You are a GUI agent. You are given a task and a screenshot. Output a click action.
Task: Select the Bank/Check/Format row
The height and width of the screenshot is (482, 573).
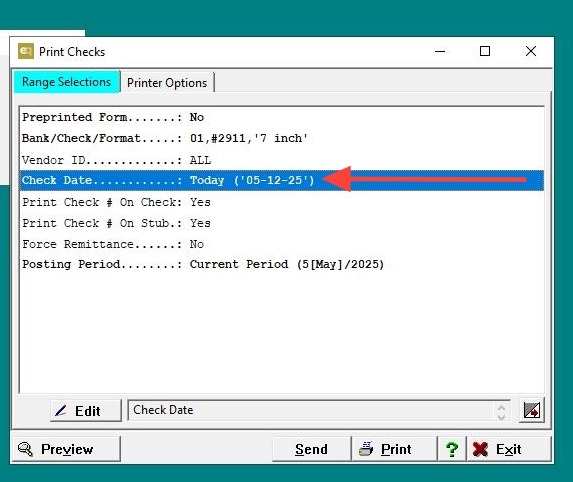[x=282, y=138]
